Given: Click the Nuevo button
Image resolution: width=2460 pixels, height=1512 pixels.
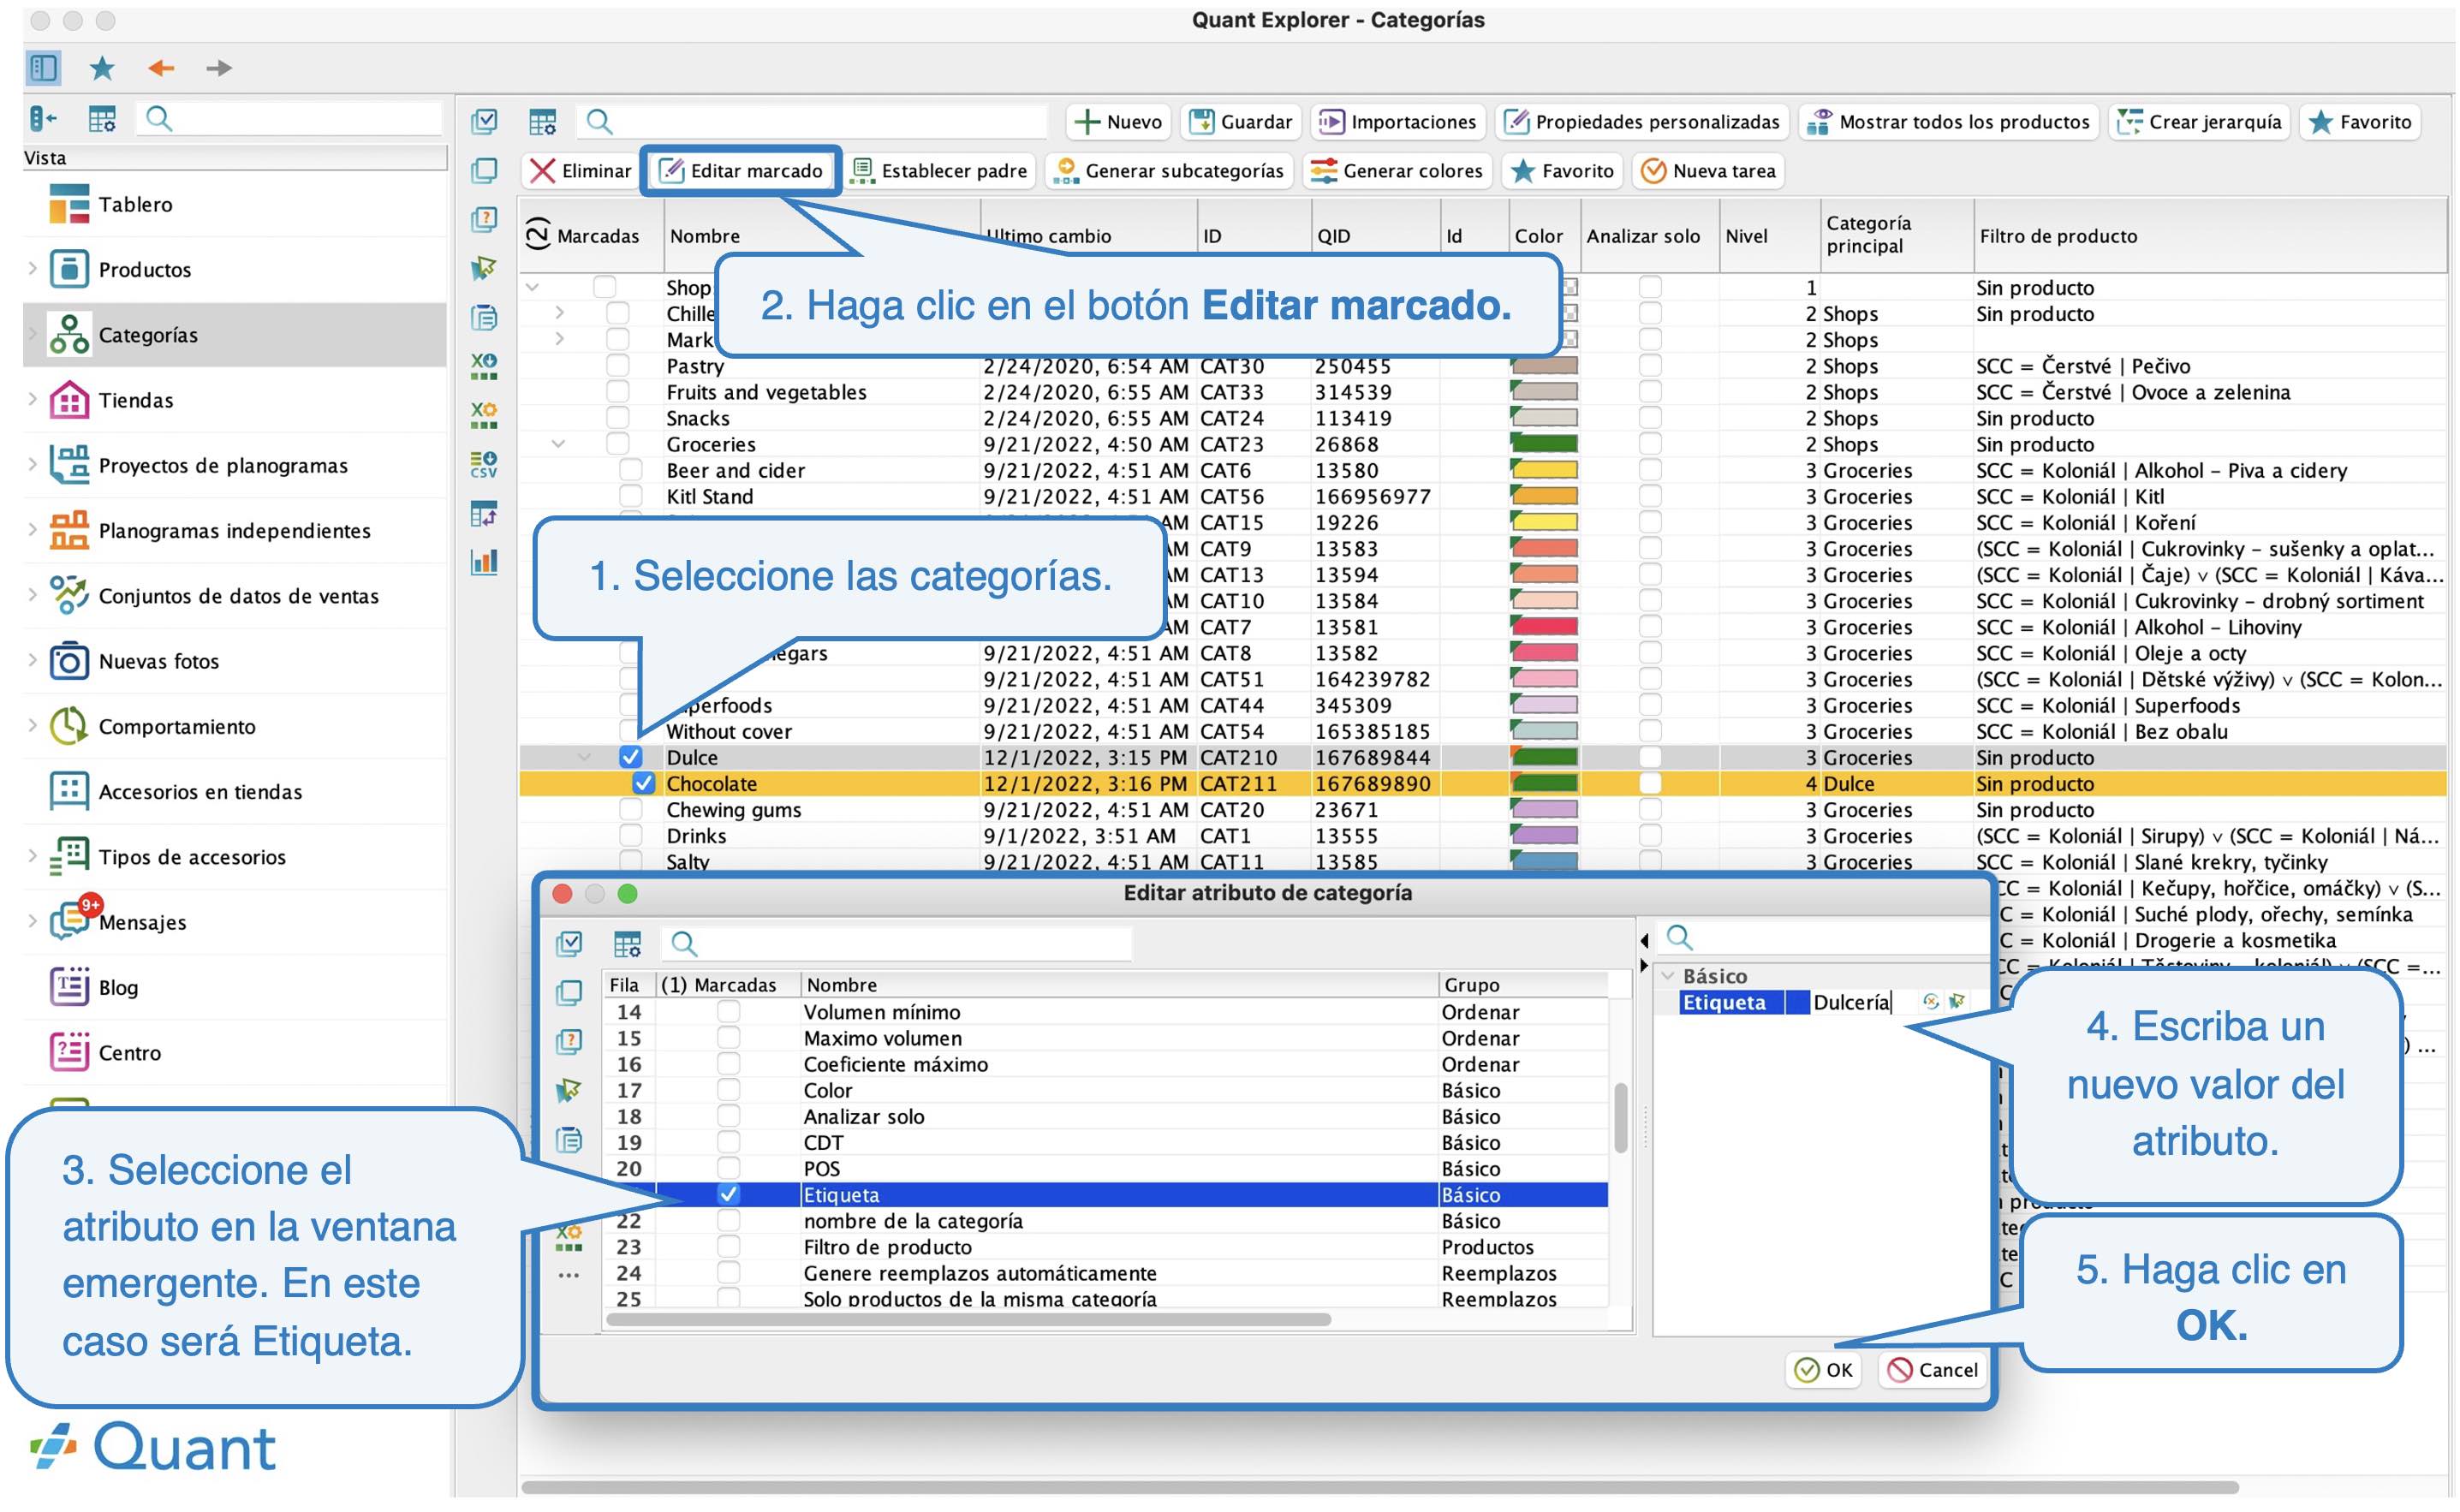Looking at the screenshot, I should pyautogui.click(x=1118, y=122).
